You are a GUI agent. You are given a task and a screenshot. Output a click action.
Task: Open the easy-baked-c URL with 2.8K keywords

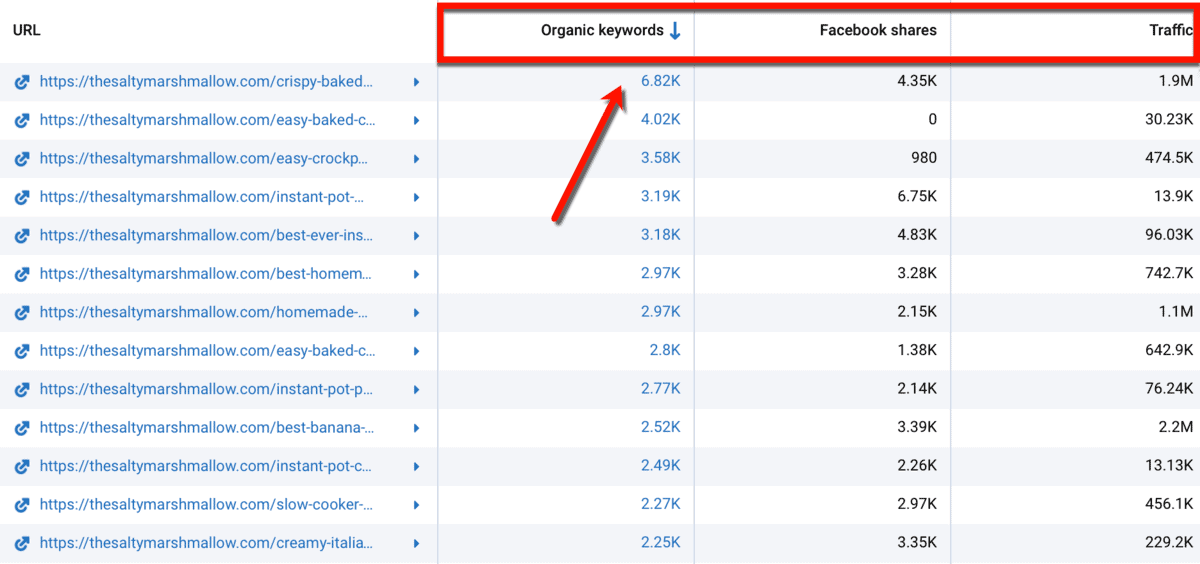[x=208, y=351]
